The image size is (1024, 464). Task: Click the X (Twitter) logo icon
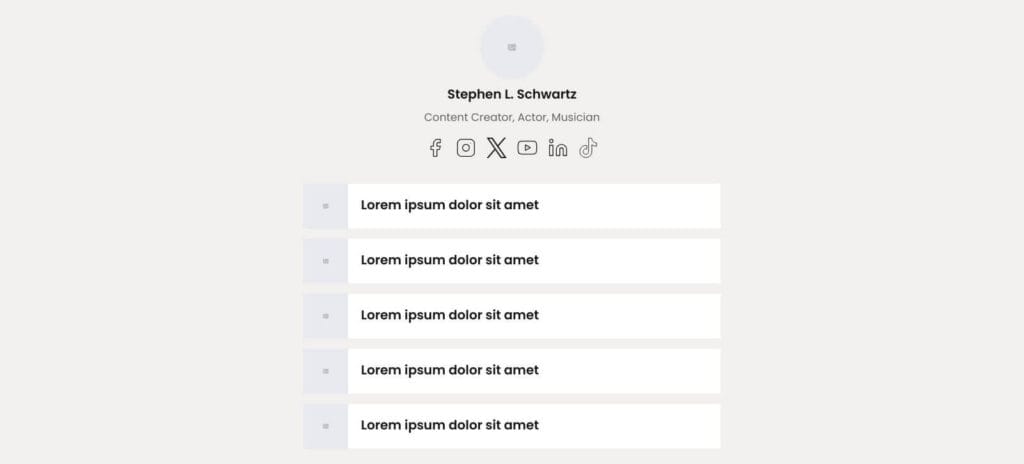[x=496, y=148]
